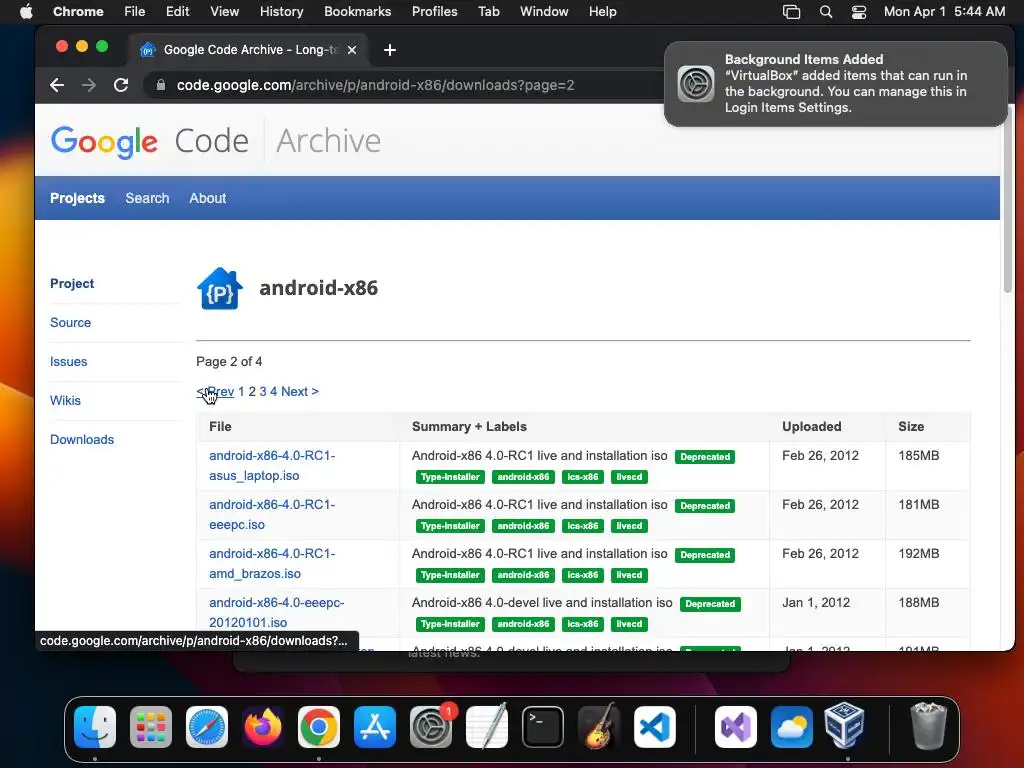
Task: Click Deprecated label in asus_laptop row
Action: tap(705, 456)
